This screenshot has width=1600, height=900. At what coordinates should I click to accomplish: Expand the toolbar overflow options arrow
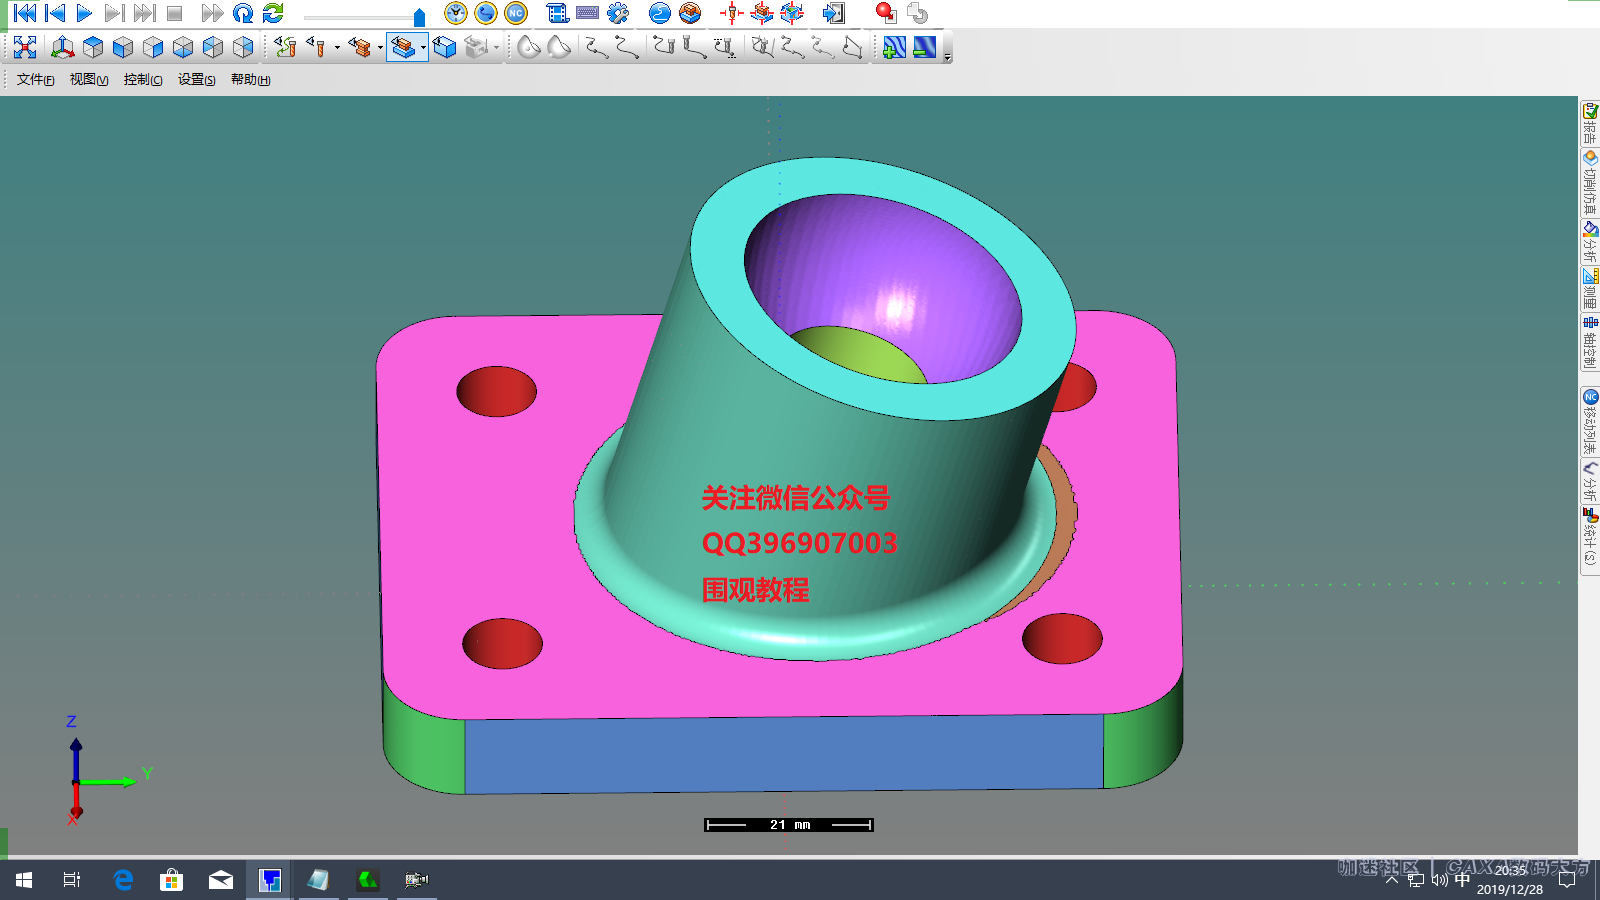point(947,57)
